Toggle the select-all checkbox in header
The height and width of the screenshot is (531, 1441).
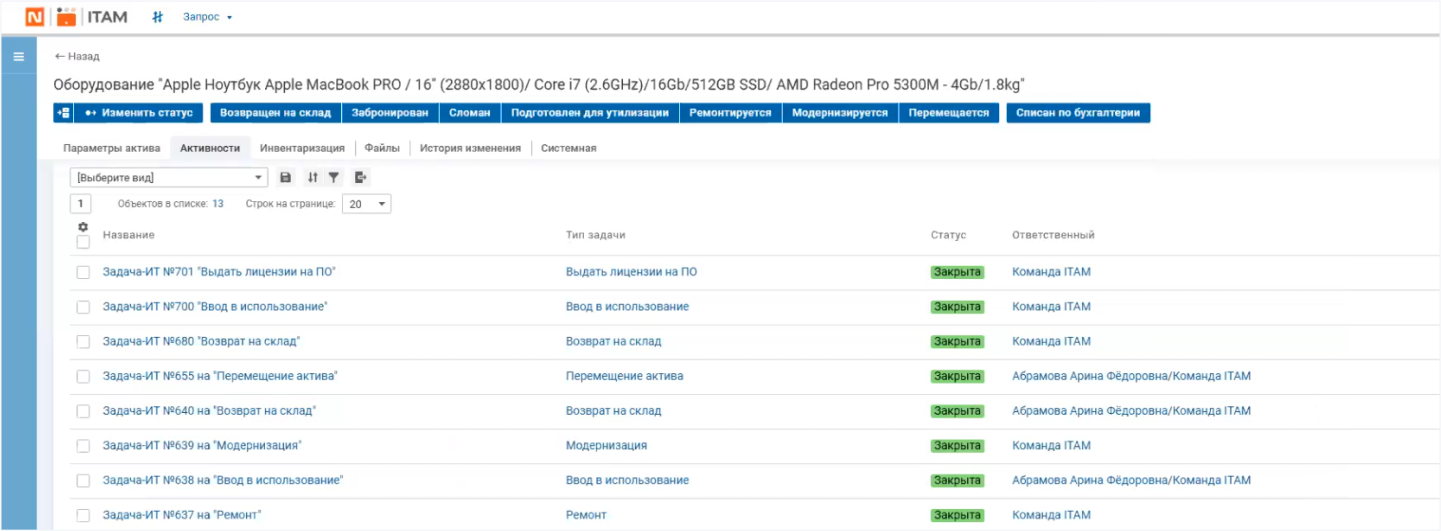pyautogui.click(x=83, y=242)
